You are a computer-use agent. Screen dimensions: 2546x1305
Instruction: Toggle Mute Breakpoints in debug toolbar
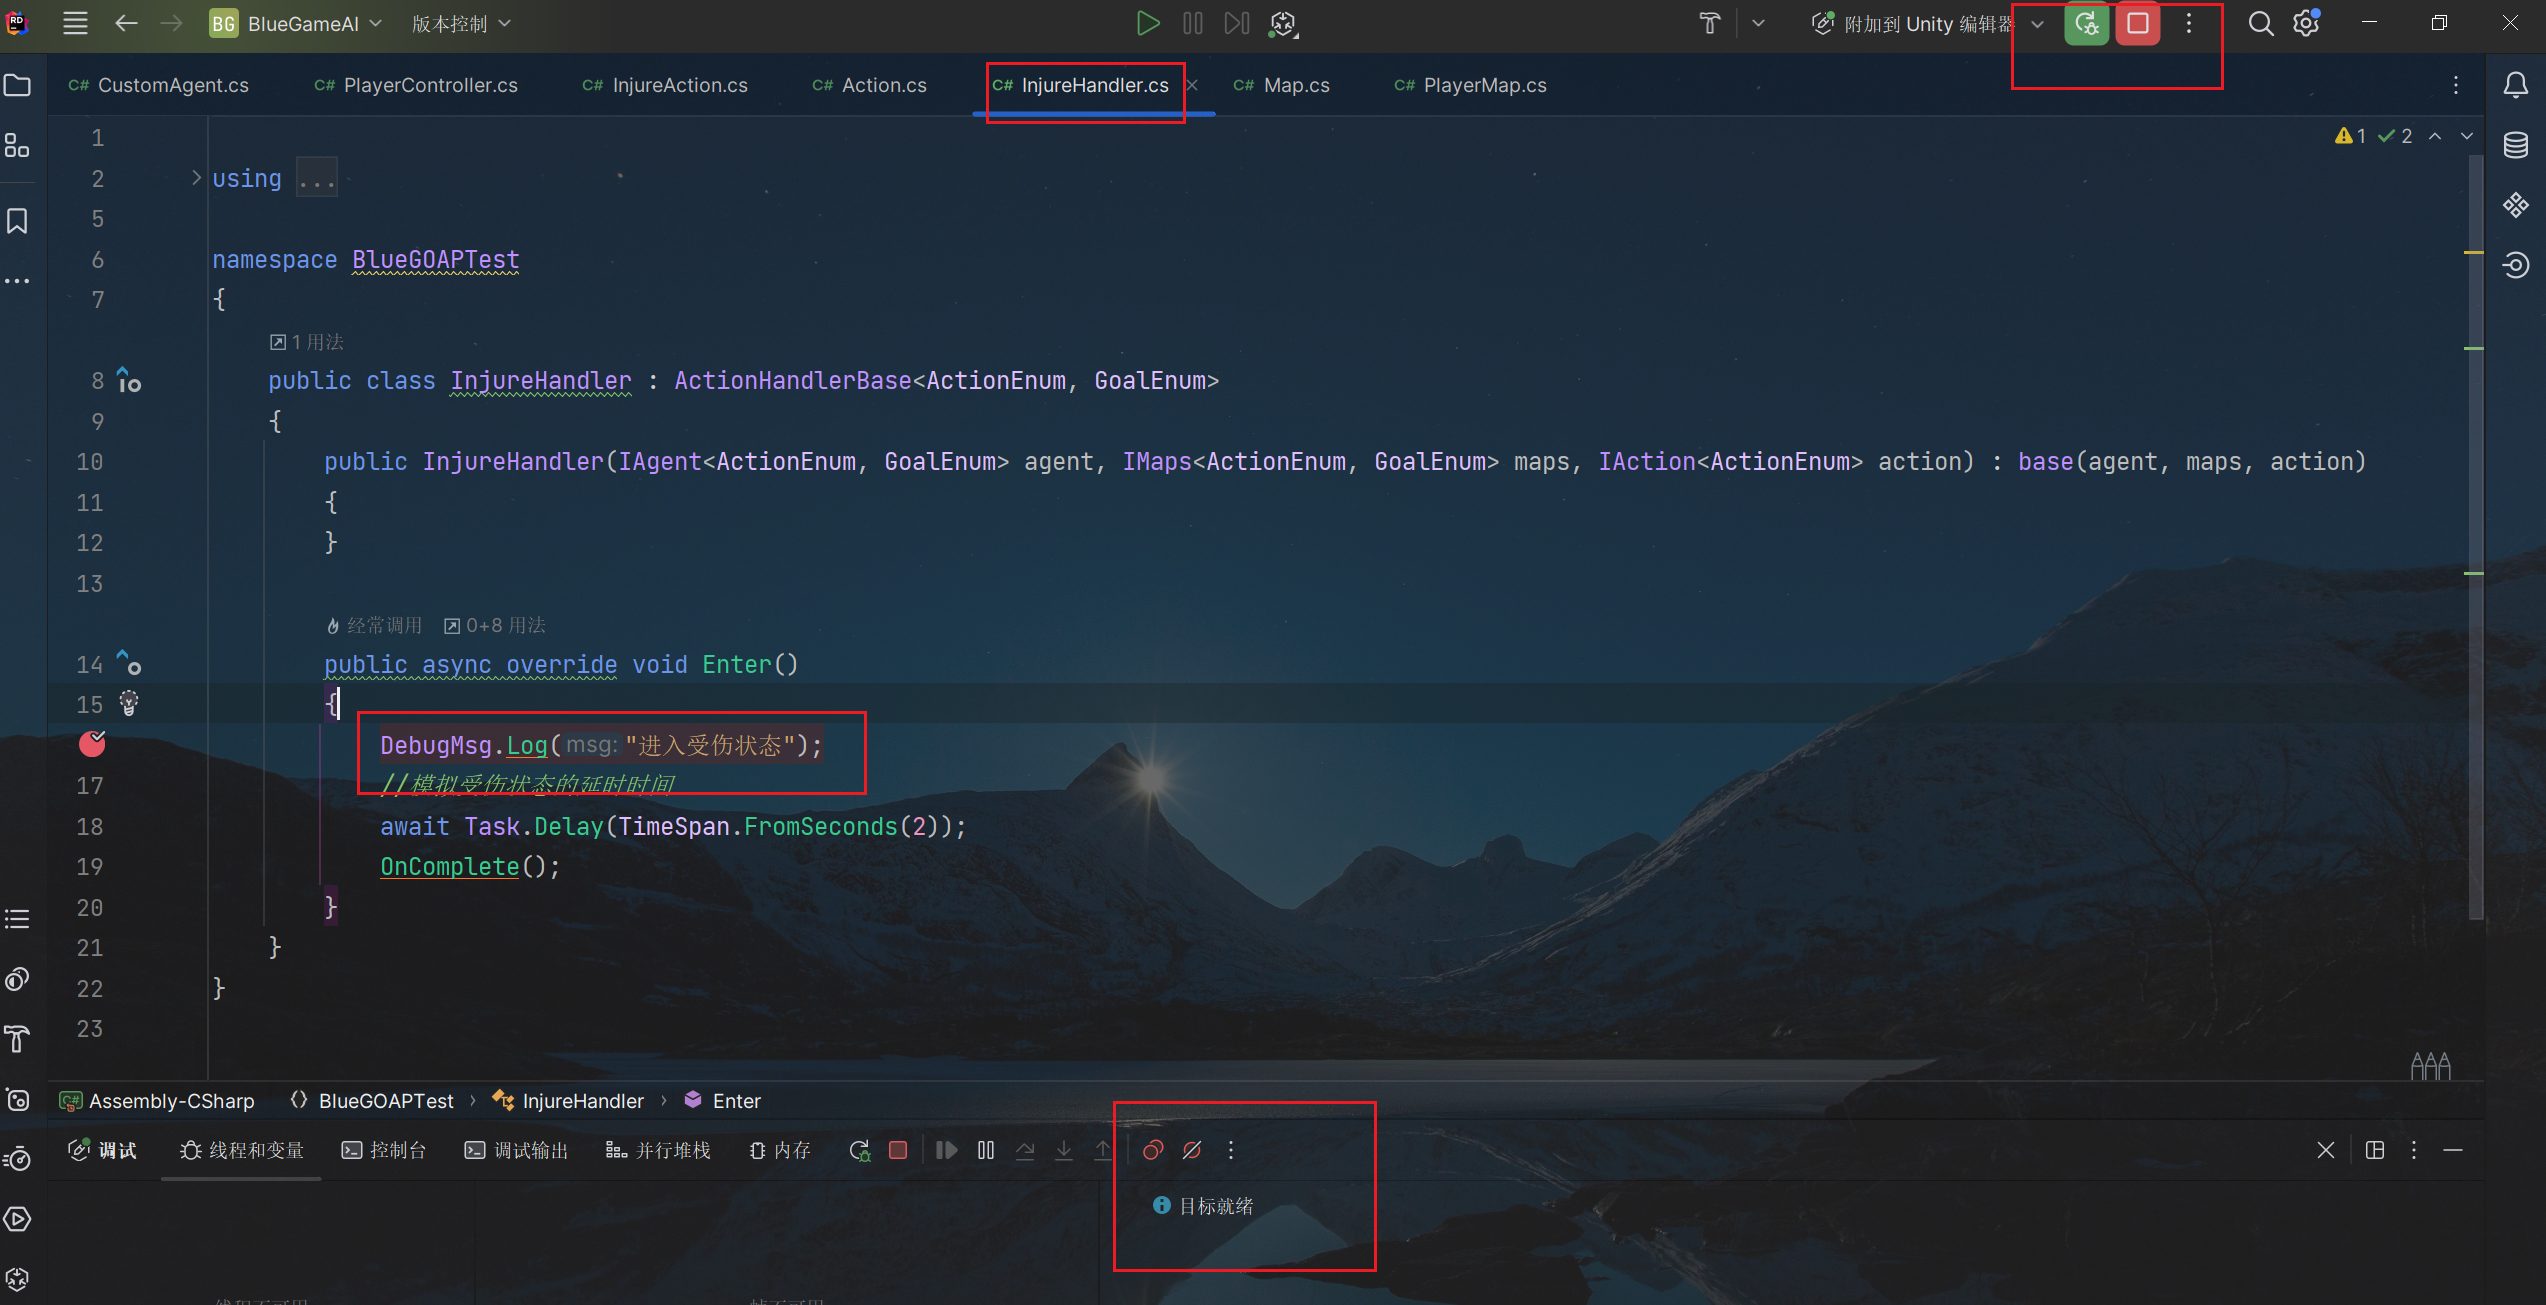(x=1192, y=1150)
